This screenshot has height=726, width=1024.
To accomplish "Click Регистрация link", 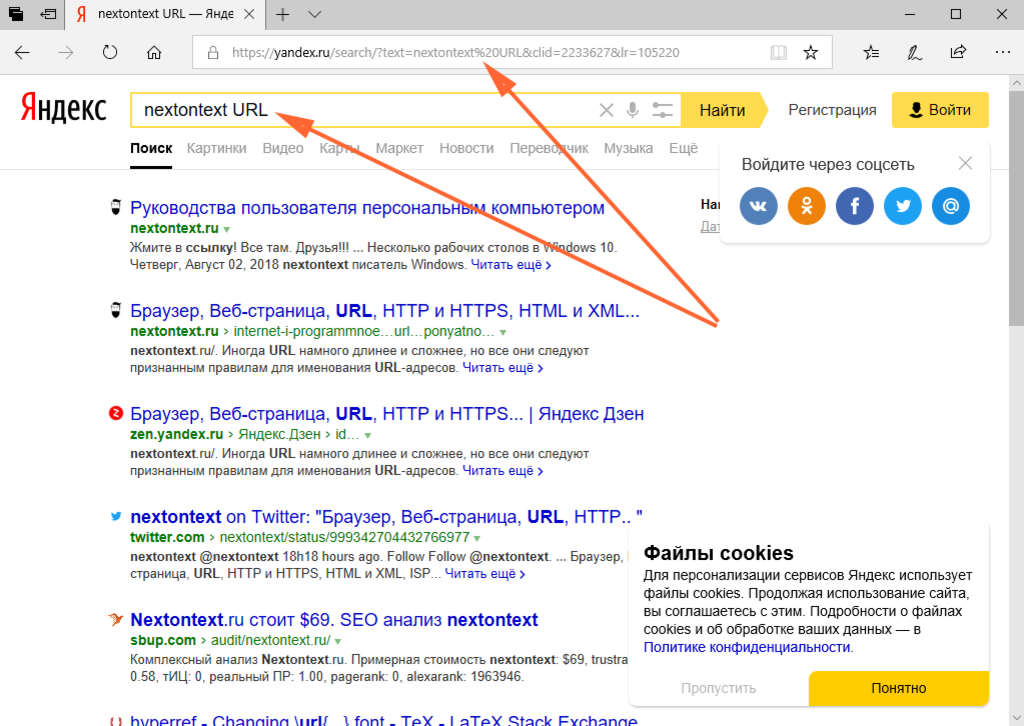I will click(832, 110).
